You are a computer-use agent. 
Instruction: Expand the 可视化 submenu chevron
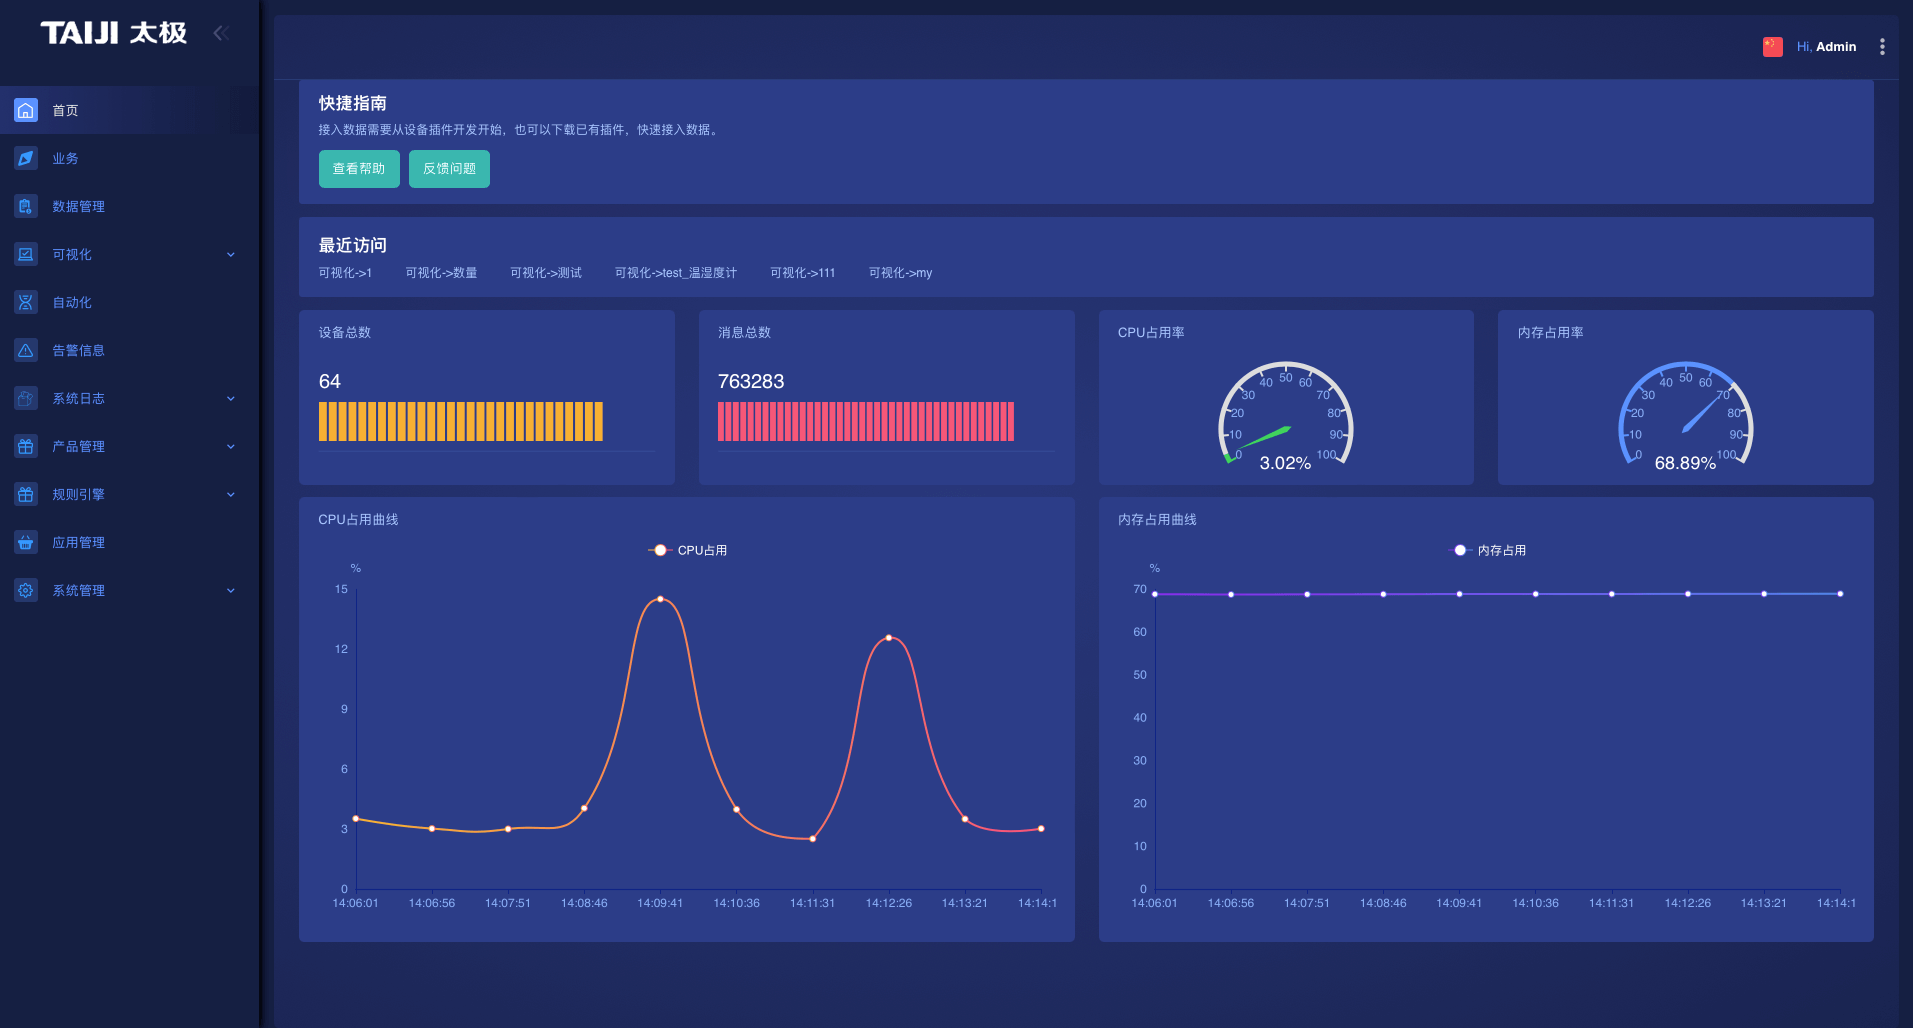pyautogui.click(x=231, y=254)
